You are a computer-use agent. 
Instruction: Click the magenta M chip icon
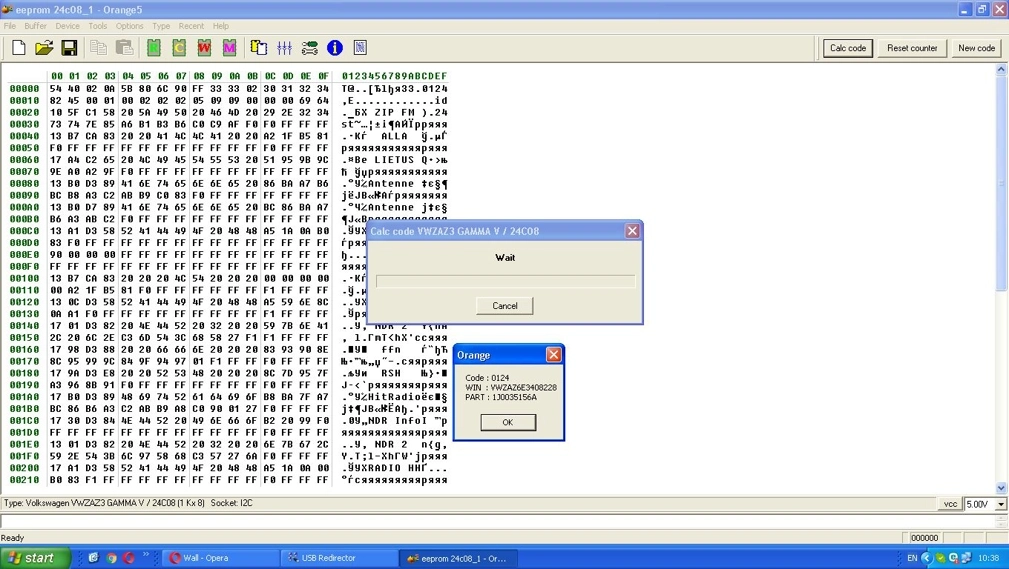pos(230,48)
